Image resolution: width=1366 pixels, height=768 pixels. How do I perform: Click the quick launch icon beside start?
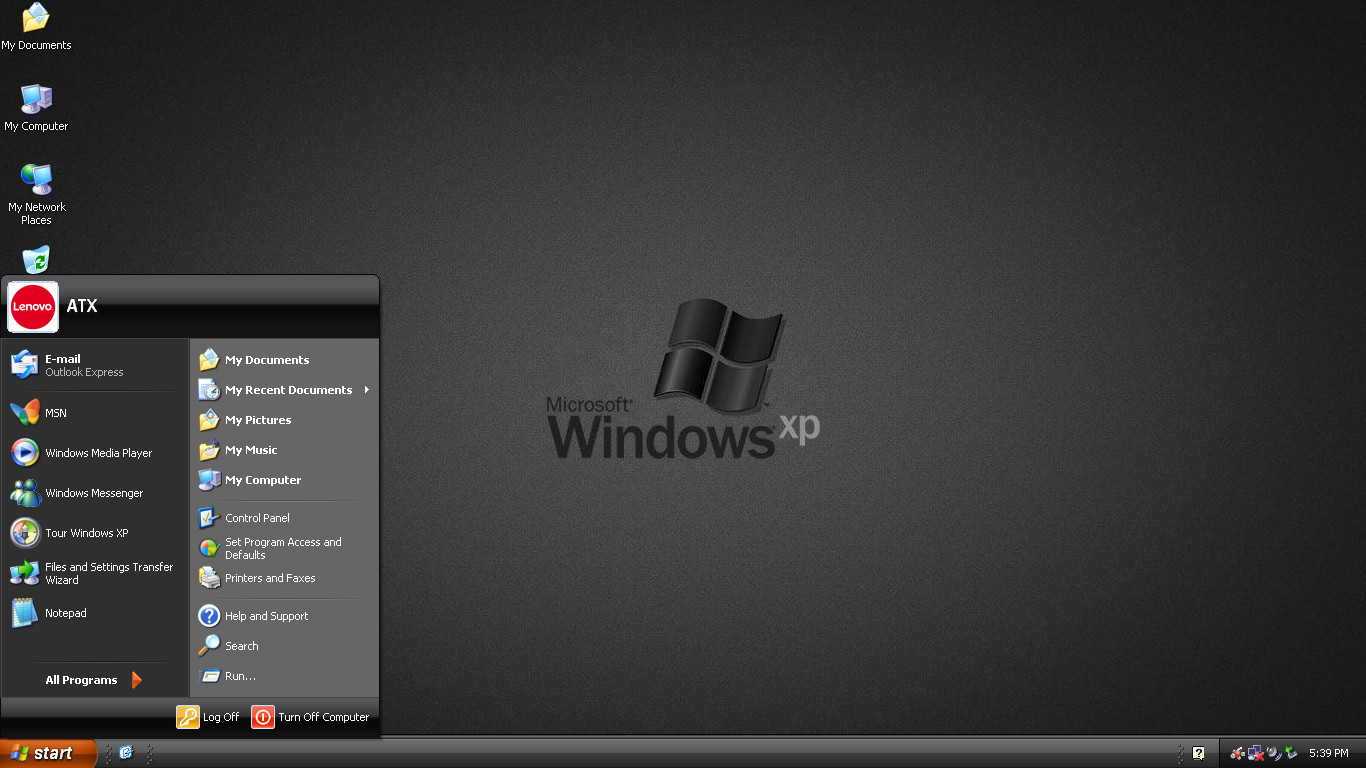pos(126,753)
